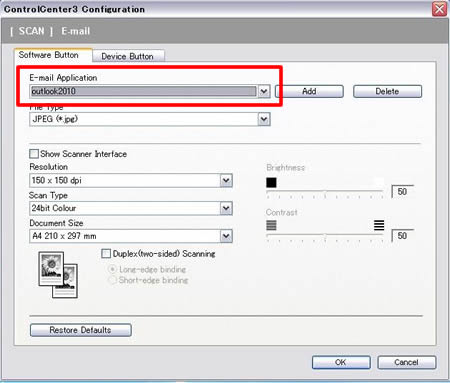Click the Contrast slider track
This screenshot has width=450, height=383.
pos(325,237)
